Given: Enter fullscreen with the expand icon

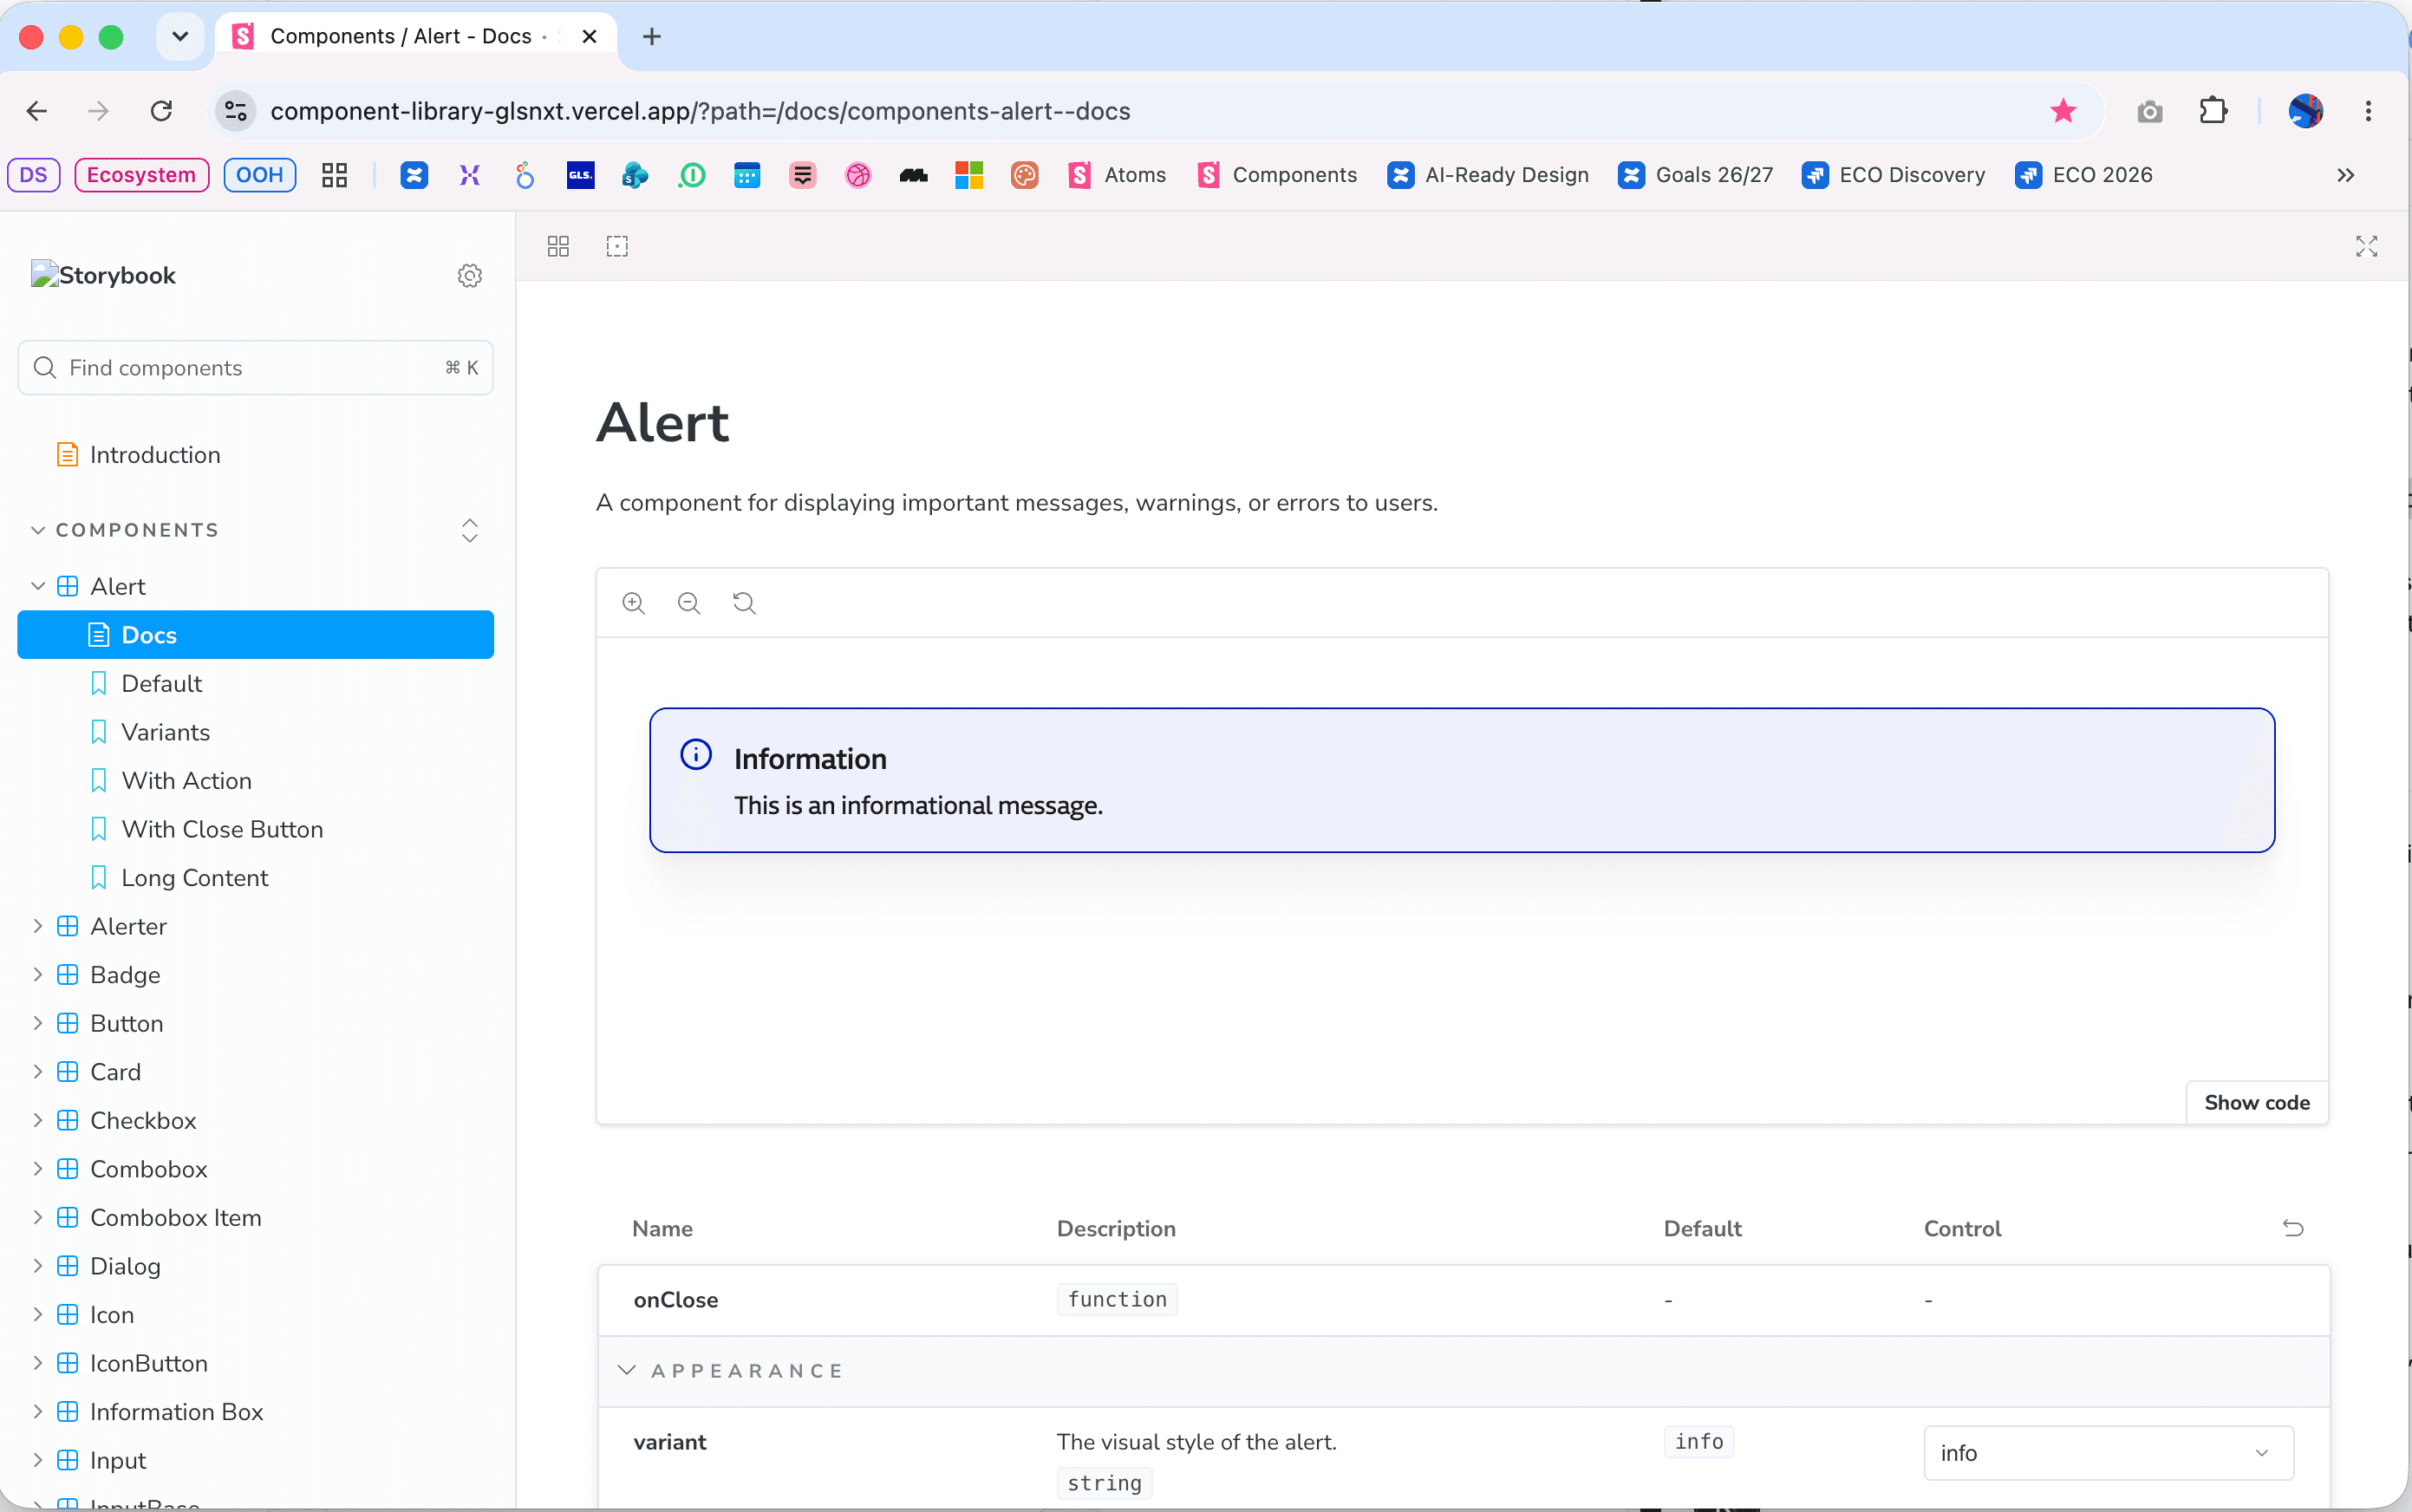Looking at the screenshot, I should 2366,246.
